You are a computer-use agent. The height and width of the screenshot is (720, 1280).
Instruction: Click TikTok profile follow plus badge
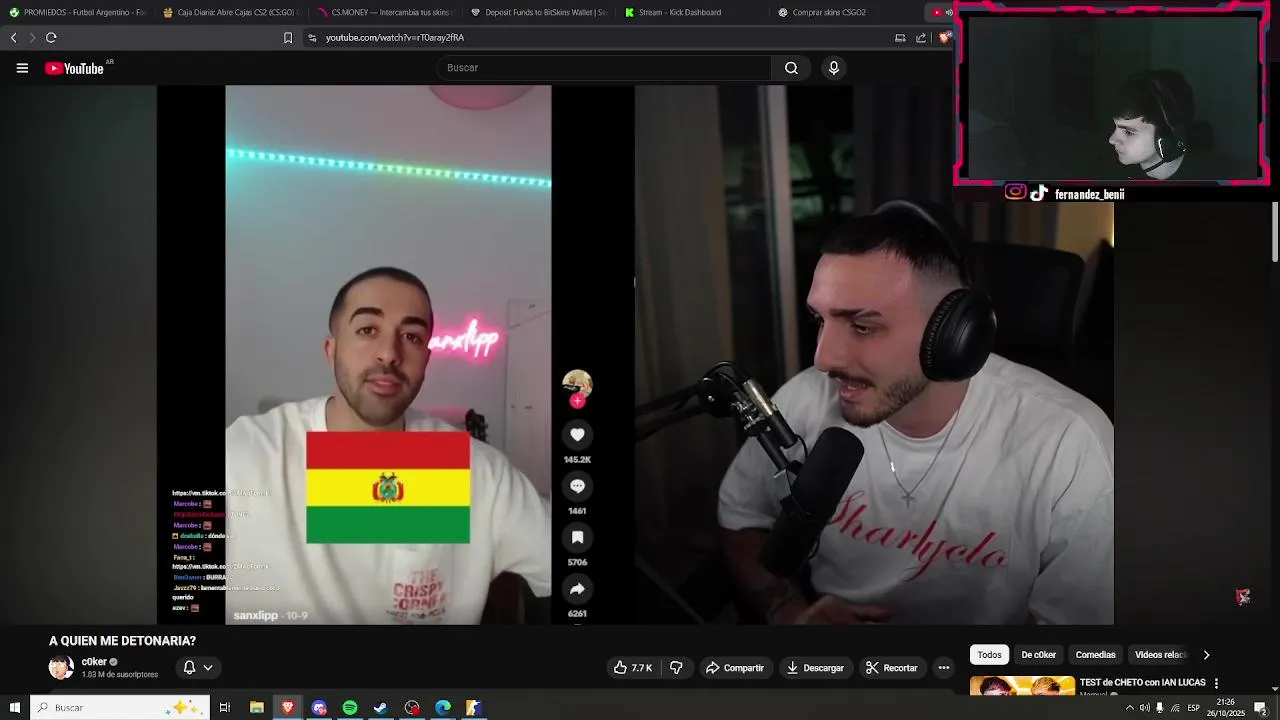coord(577,401)
